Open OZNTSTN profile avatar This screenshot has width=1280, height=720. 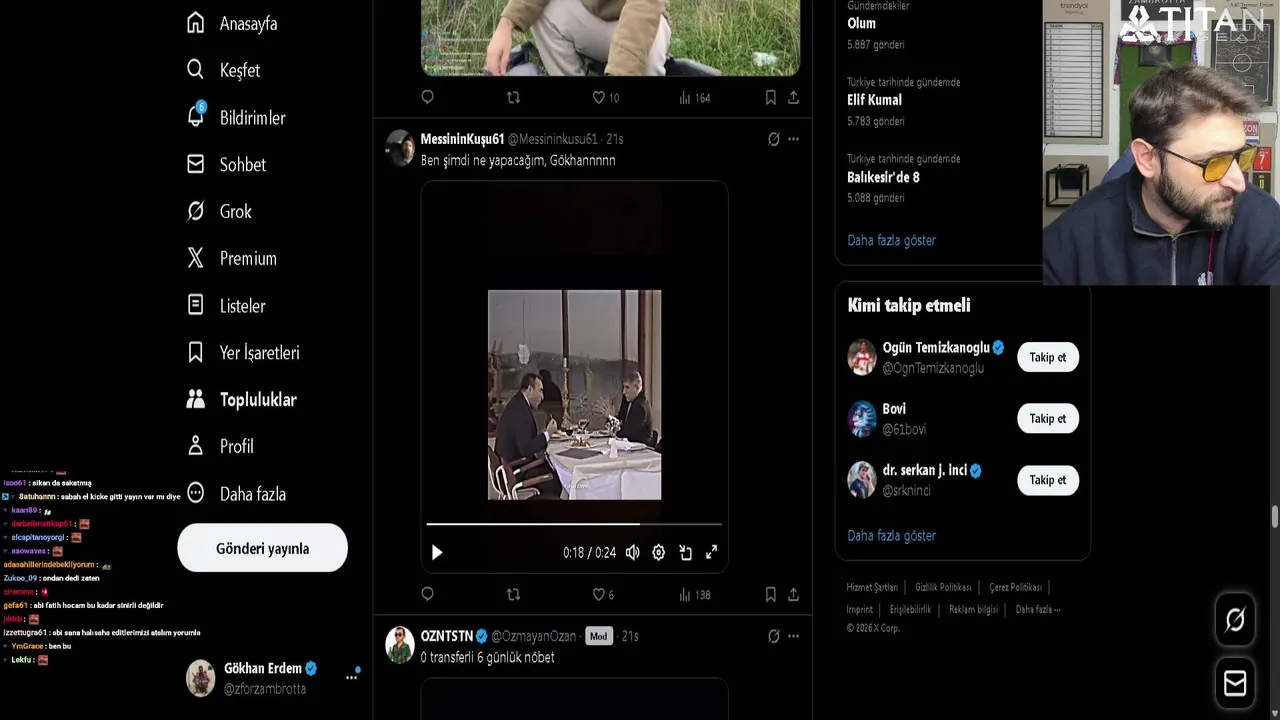(x=400, y=645)
